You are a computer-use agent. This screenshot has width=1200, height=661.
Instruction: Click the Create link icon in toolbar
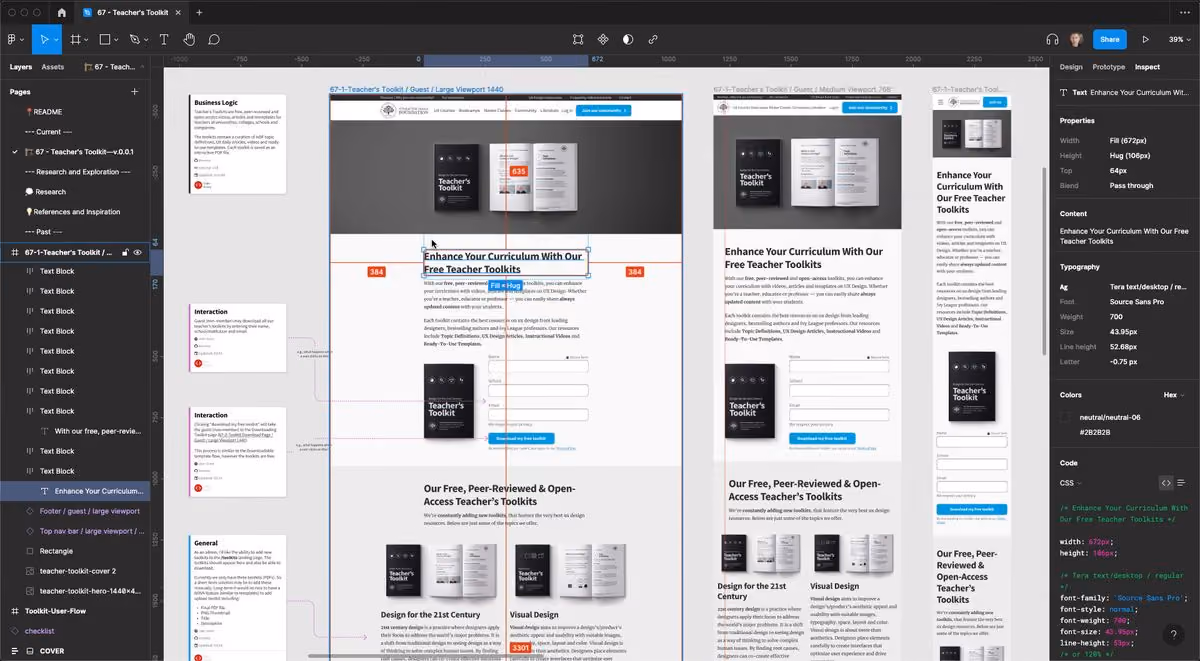coord(653,39)
